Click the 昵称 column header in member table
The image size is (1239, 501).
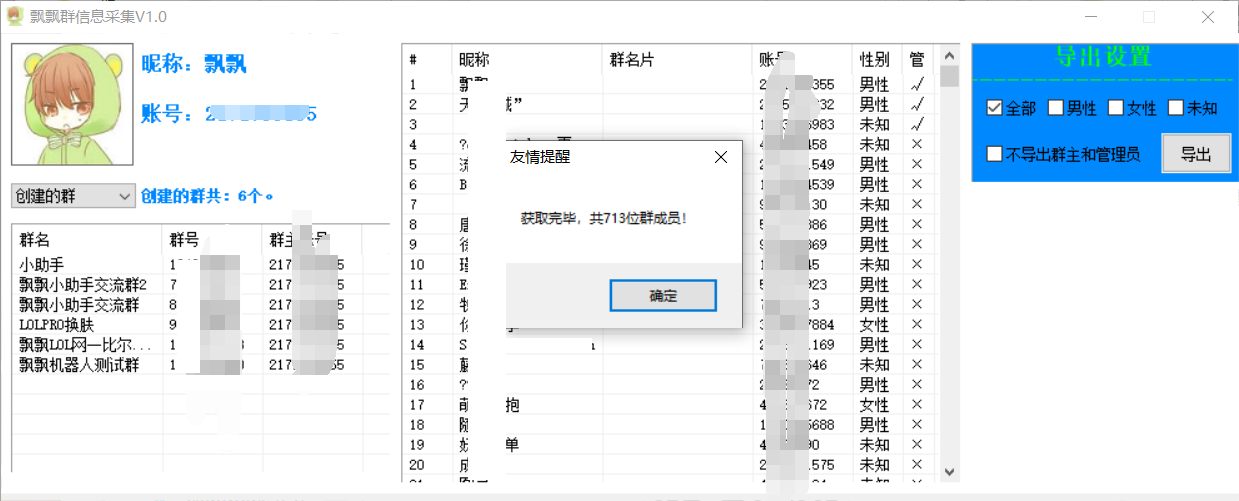click(527, 59)
